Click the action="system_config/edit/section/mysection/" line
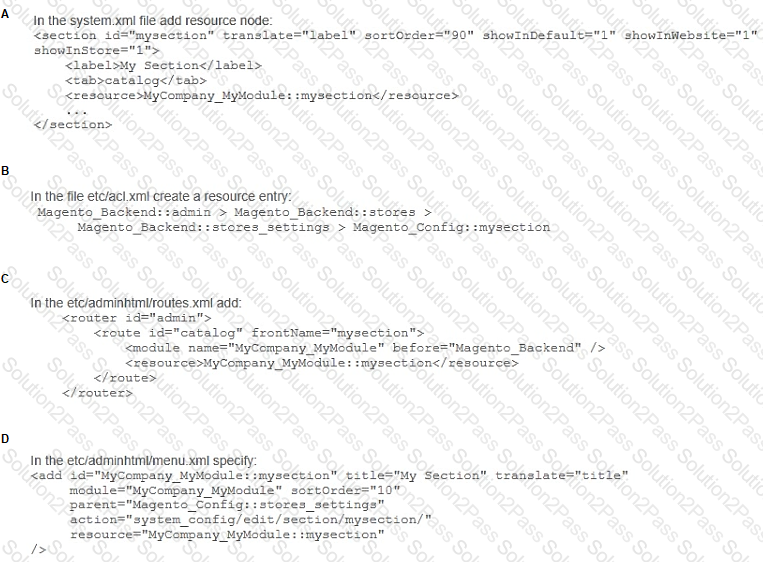Image resolution: width=763 pixels, height=562 pixels. coord(251,520)
